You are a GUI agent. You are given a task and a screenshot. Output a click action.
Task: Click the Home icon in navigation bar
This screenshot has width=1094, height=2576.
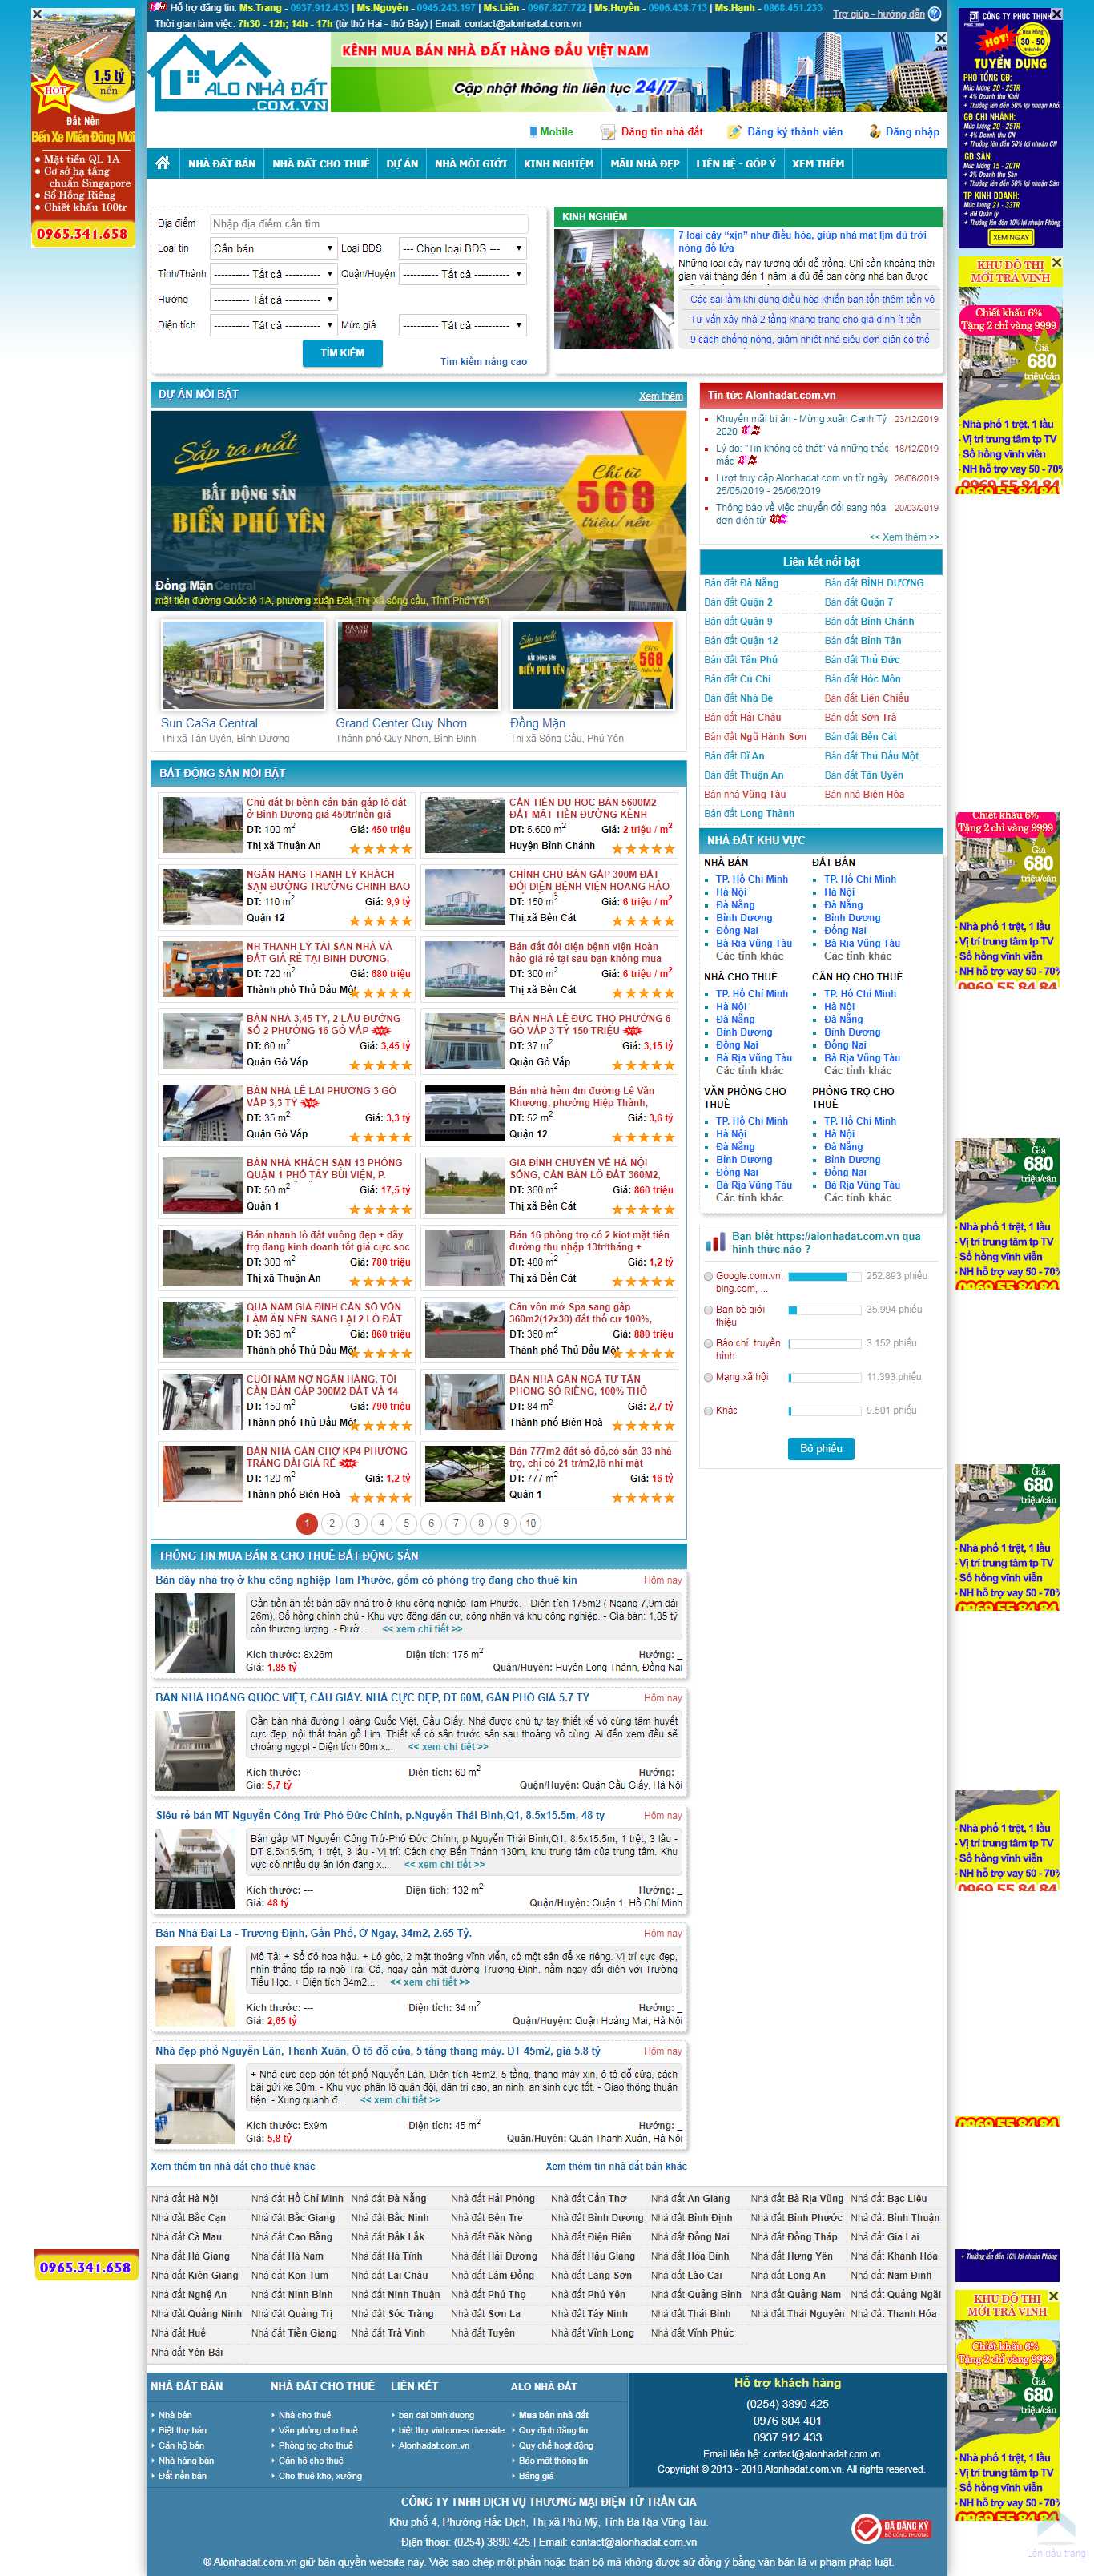tap(162, 163)
